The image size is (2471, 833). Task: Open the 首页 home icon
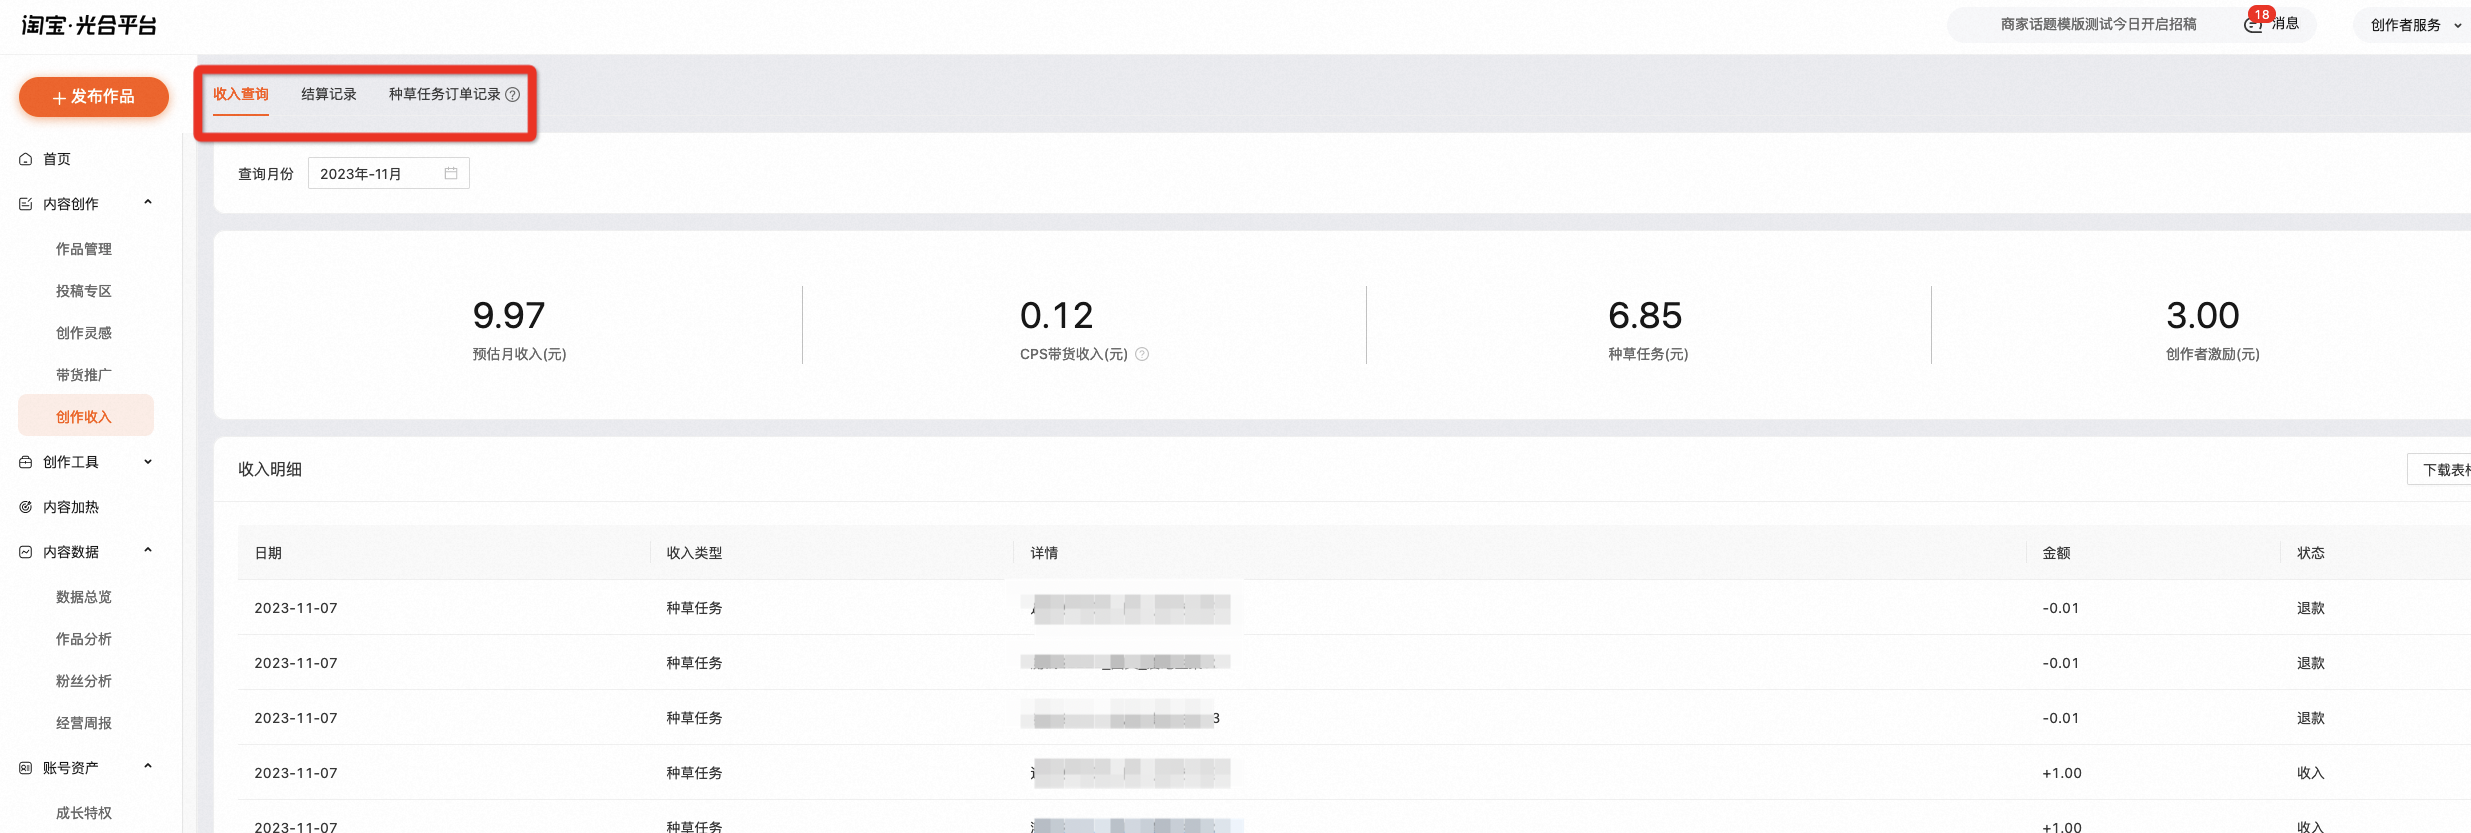26,159
